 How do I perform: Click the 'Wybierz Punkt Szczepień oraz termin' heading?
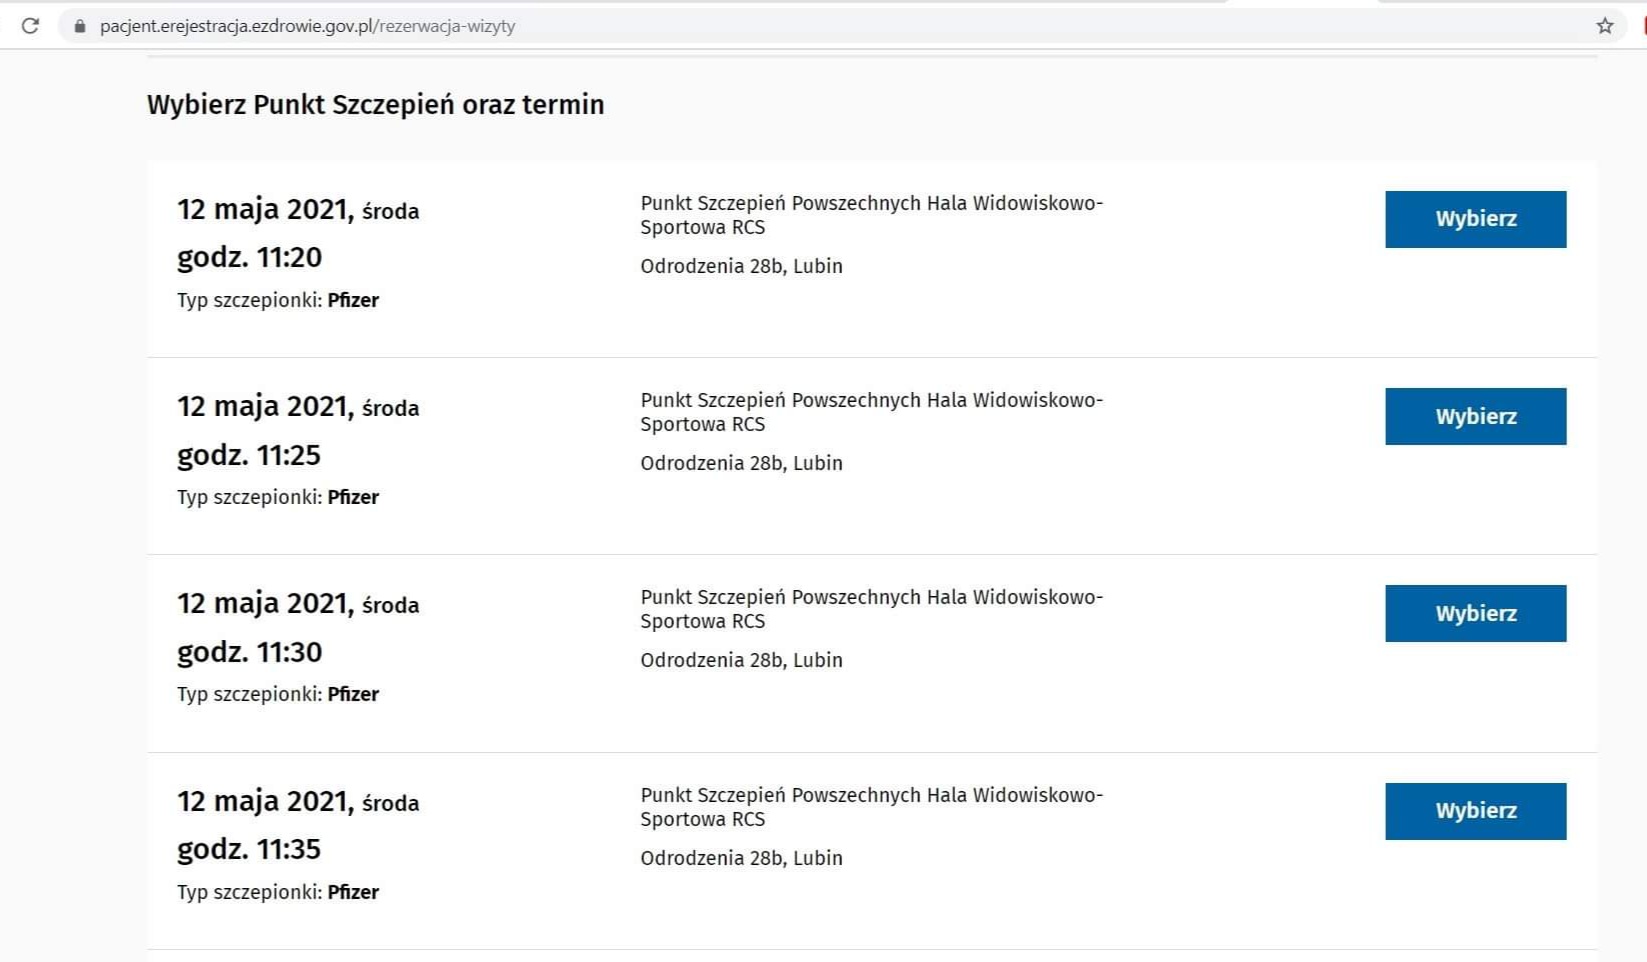[x=375, y=105]
